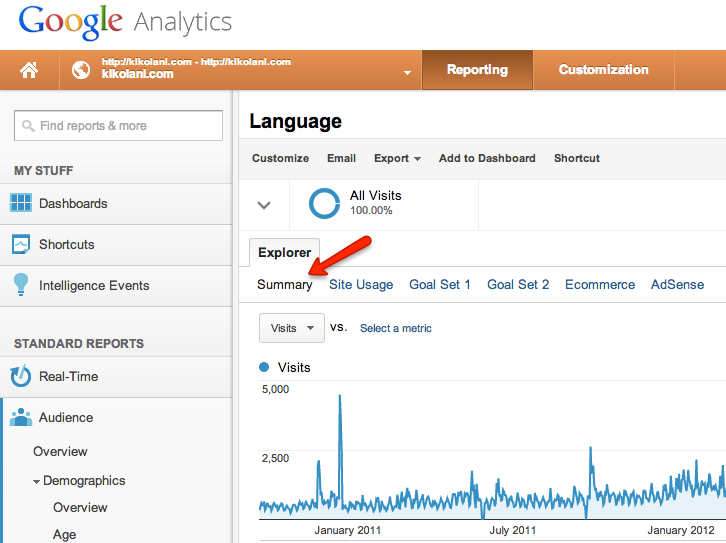Image resolution: width=726 pixels, height=543 pixels.
Task: Open the Goal Set 1 tab
Action: point(440,285)
